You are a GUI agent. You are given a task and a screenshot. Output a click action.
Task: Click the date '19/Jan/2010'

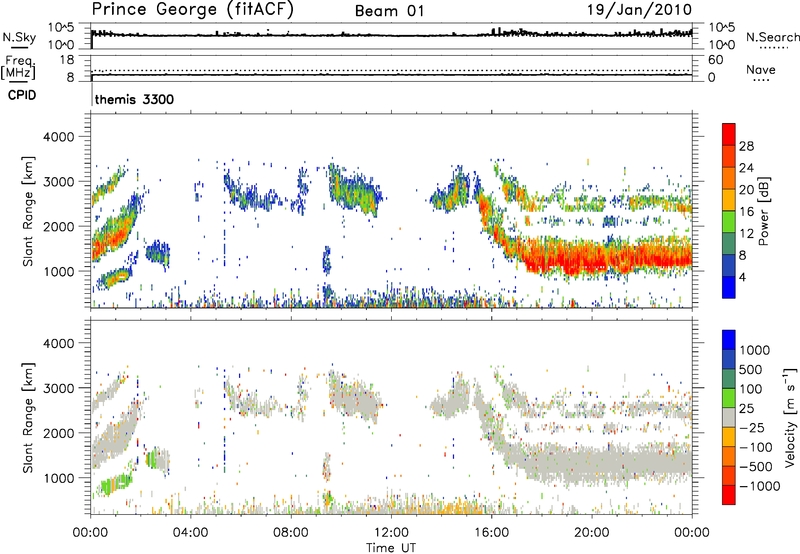[x=639, y=10]
